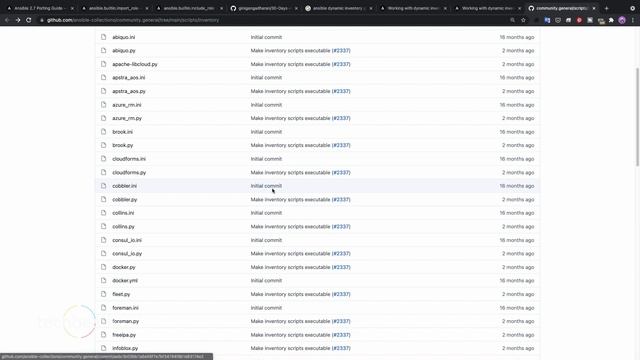640x360 pixels.
Task: Open the Chrome three-dot menu
Action: 633,20
